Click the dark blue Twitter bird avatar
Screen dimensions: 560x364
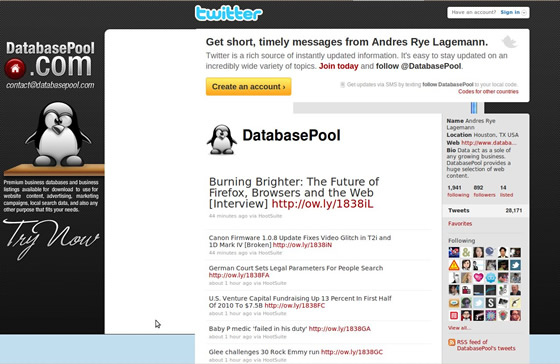(515, 265)
